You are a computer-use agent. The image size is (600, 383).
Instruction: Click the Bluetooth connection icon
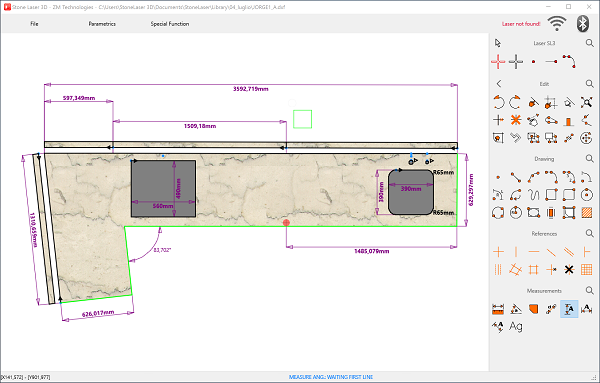582,24
